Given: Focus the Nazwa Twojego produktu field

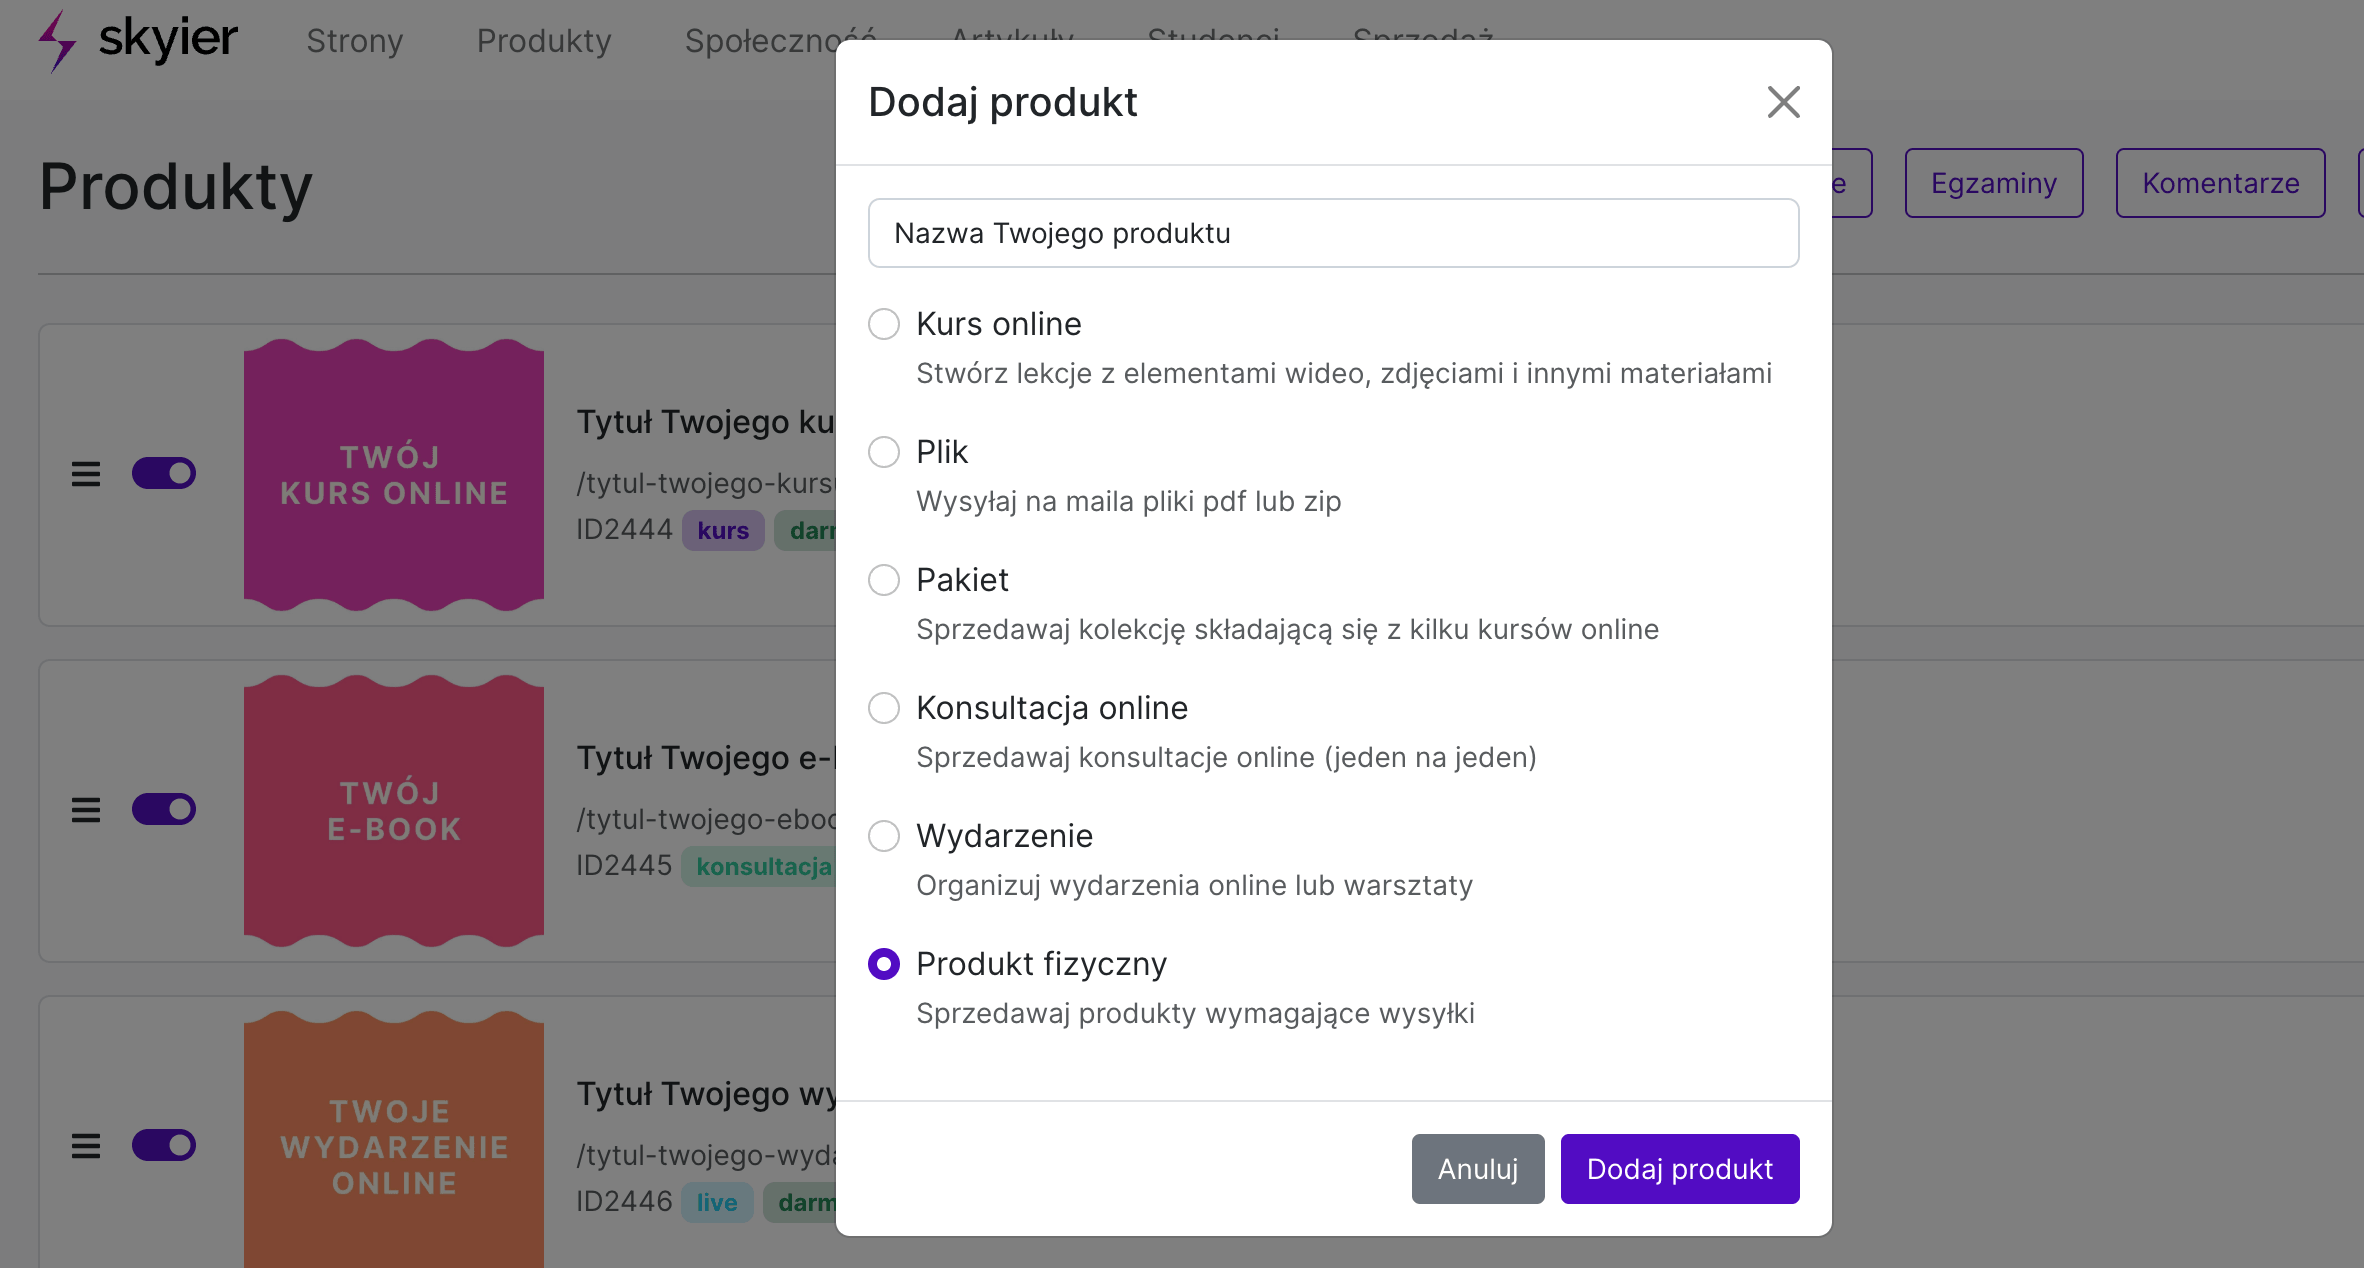Looking at the screenshot, I should pyautogui.click(x=1334, y=233).
